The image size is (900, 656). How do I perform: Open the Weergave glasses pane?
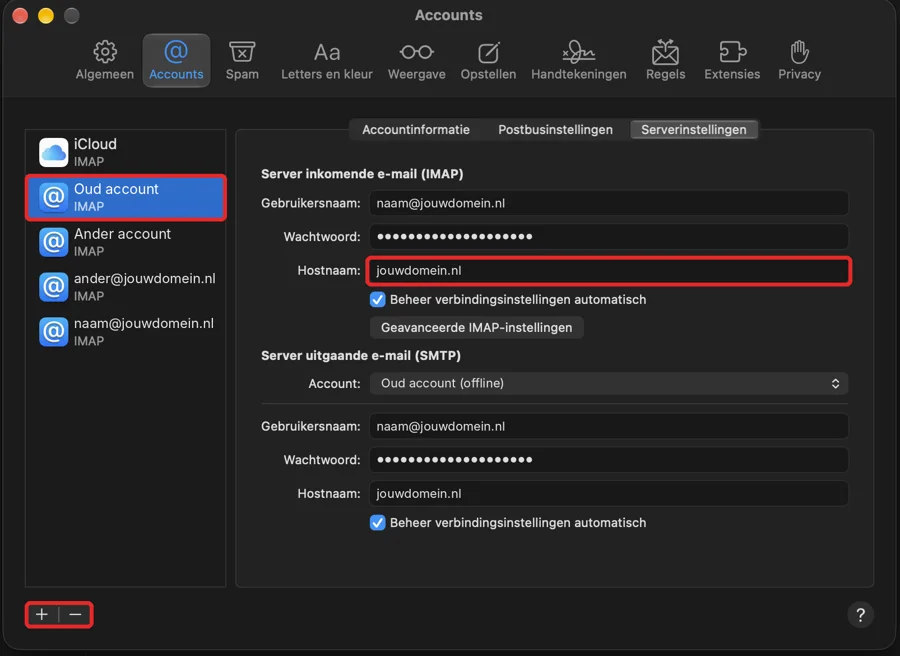click(417, 60)
